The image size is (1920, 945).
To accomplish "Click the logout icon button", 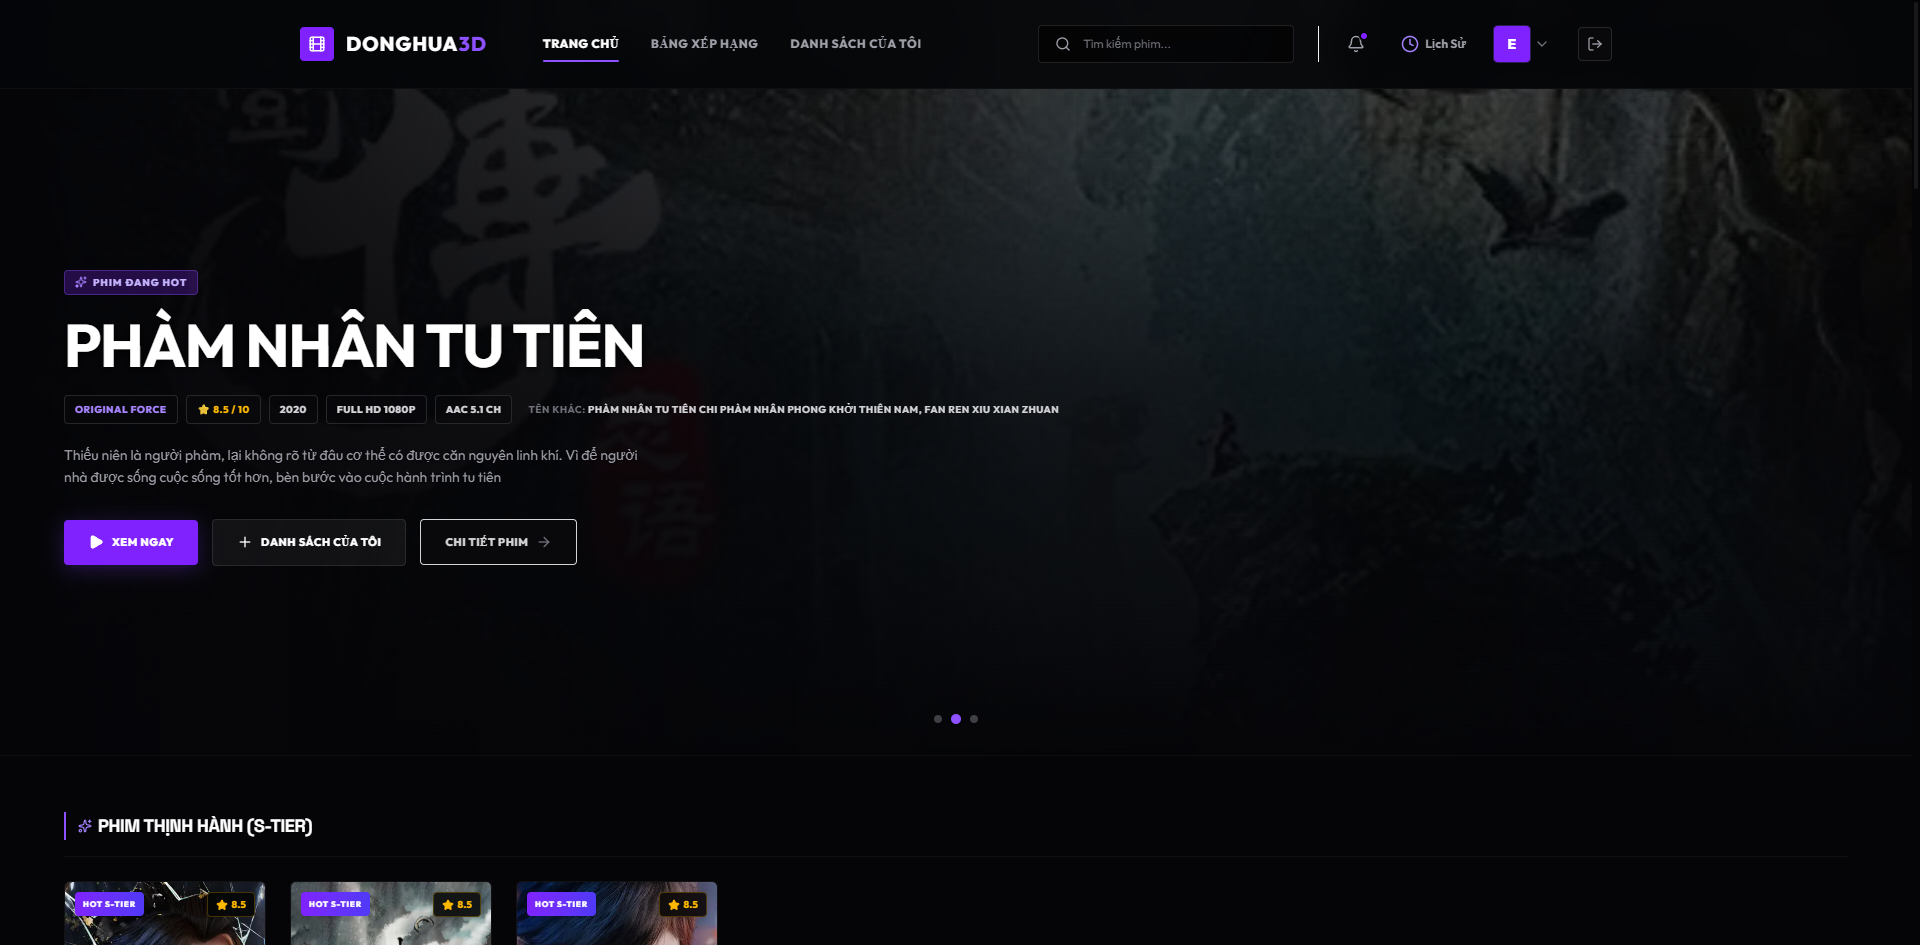I will 1595,44.
